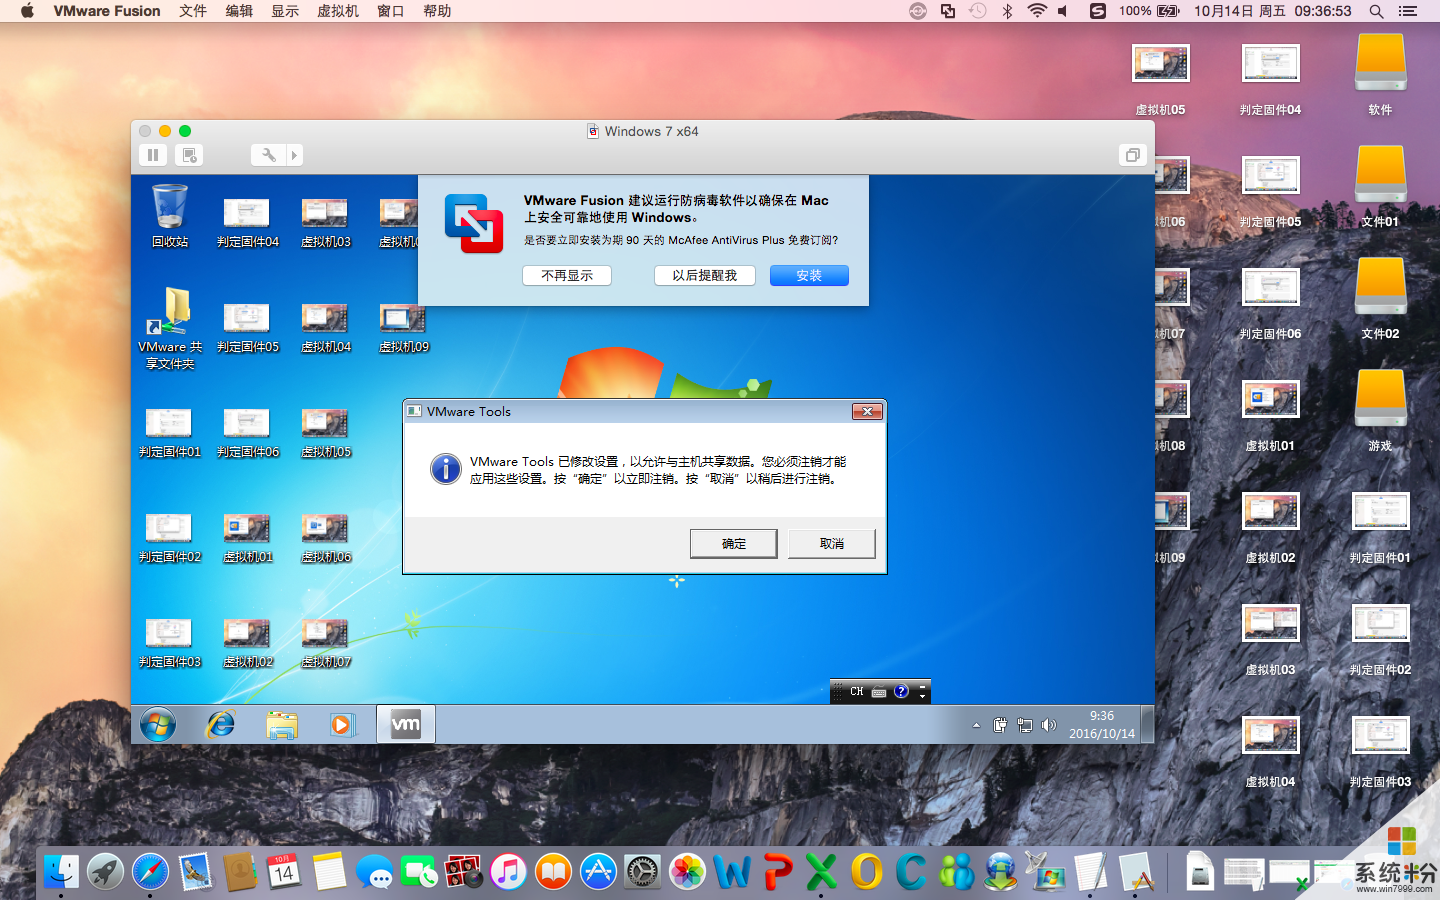The image size is (1440, 900).
Task: Close the VMware Tools dialog window
Action: coord(867,411)
